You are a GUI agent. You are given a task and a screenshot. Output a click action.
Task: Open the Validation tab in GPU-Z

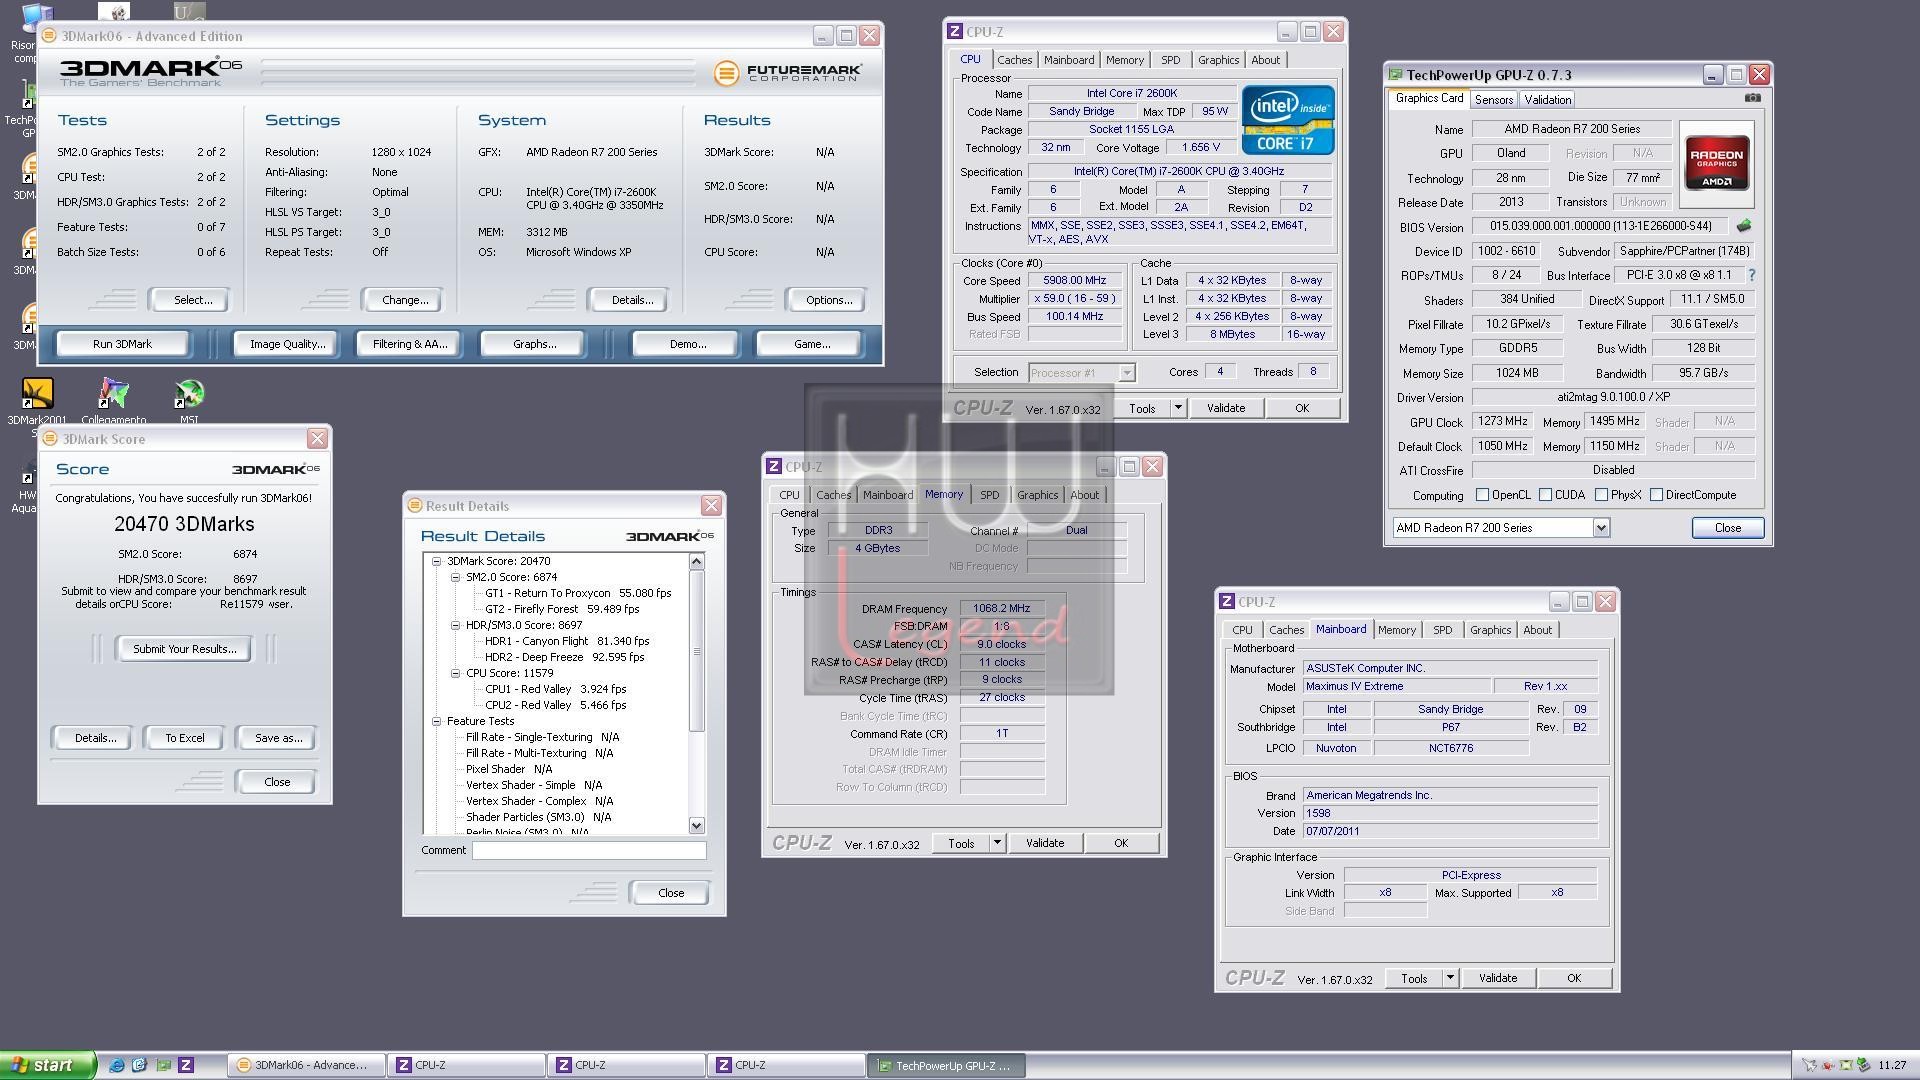(x=1548, y=100)
